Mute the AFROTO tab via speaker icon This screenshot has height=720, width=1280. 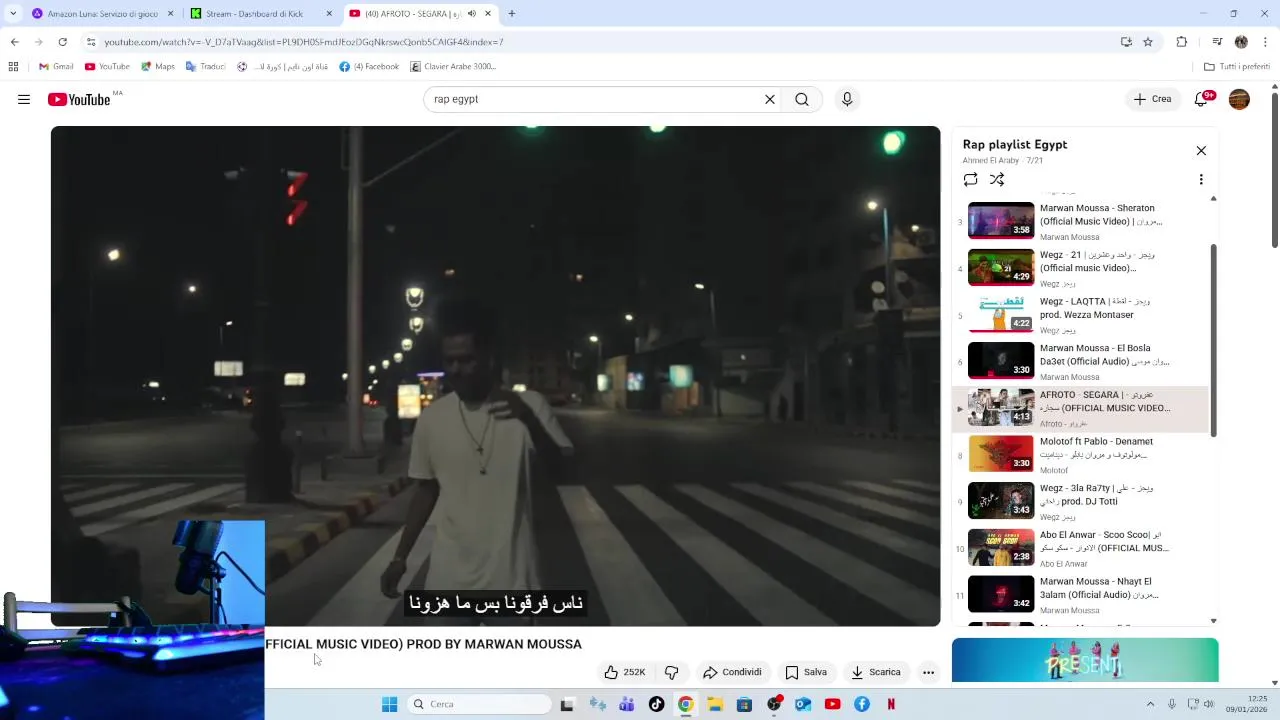[x=472, y=14]
